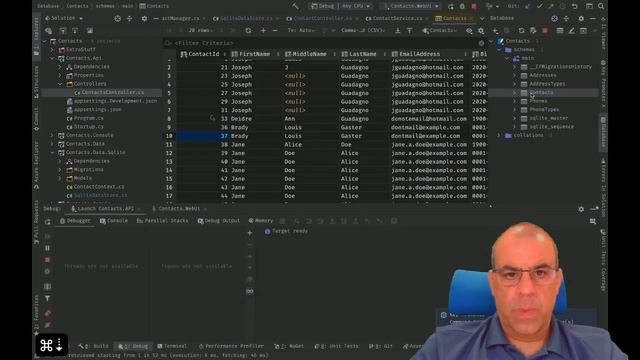Viewport: 640px width, 360px height.
Task: Click the view options eye icon in grid toolbar
Action: click(469, 31)
